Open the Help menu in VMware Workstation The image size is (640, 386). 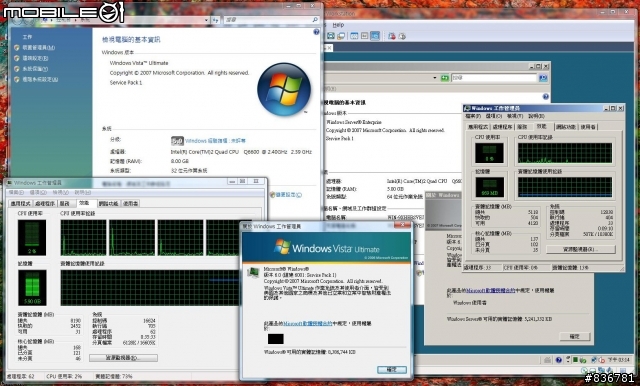coord(338,25)
